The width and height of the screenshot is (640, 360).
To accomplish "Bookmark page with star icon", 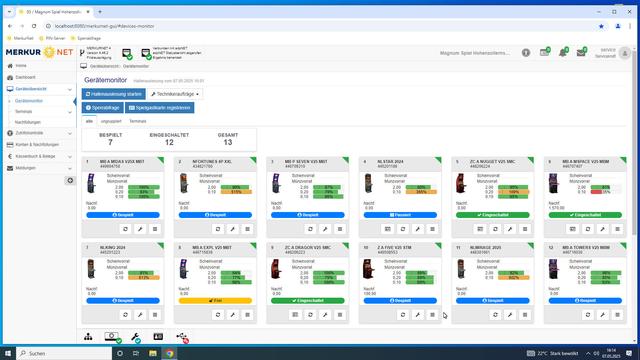I will (x=601, y=26).
